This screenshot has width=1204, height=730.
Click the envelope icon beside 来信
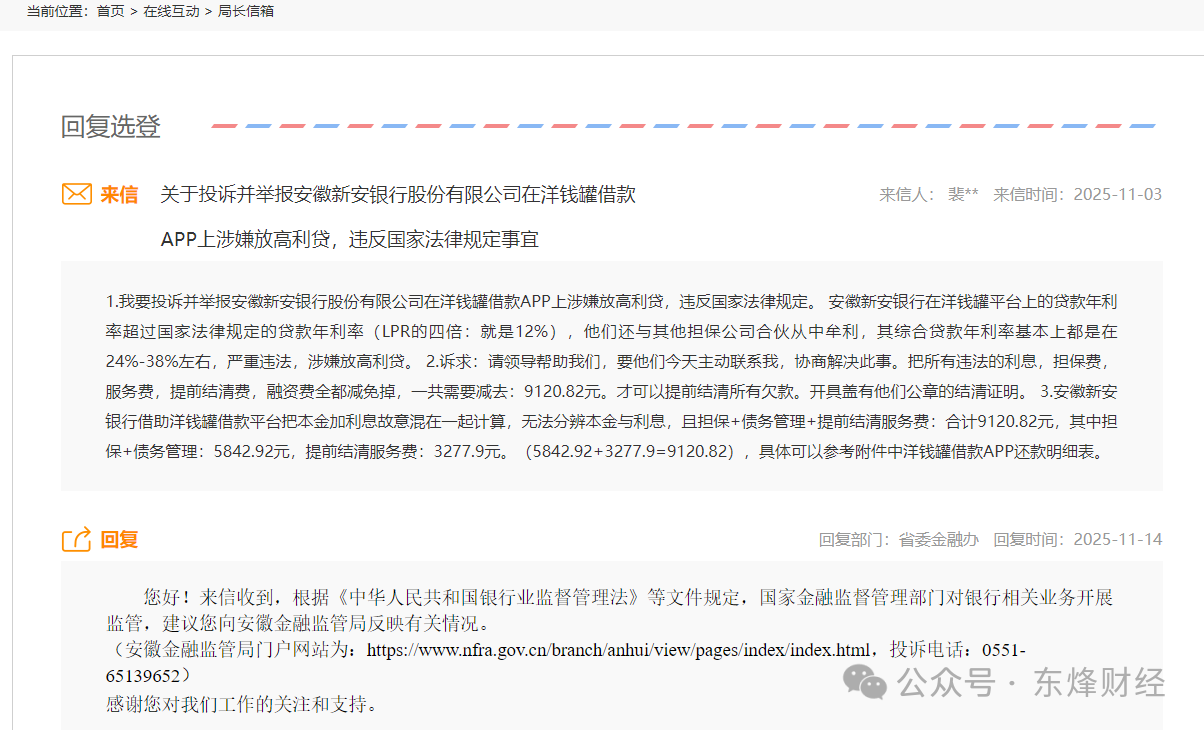click(x=77, y=194)
